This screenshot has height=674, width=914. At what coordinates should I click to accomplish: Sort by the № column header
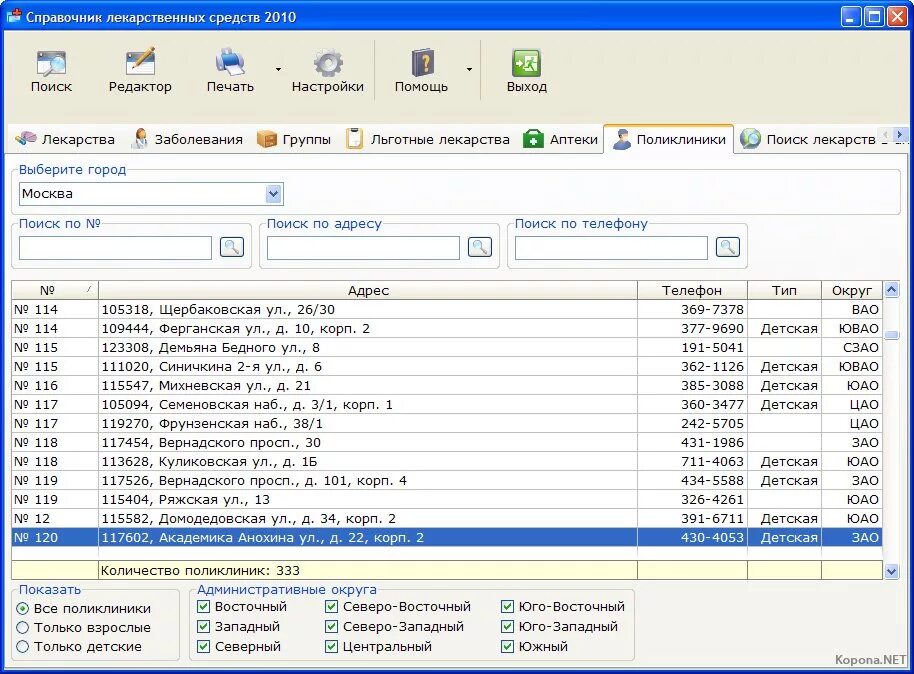tap(55, 290)
